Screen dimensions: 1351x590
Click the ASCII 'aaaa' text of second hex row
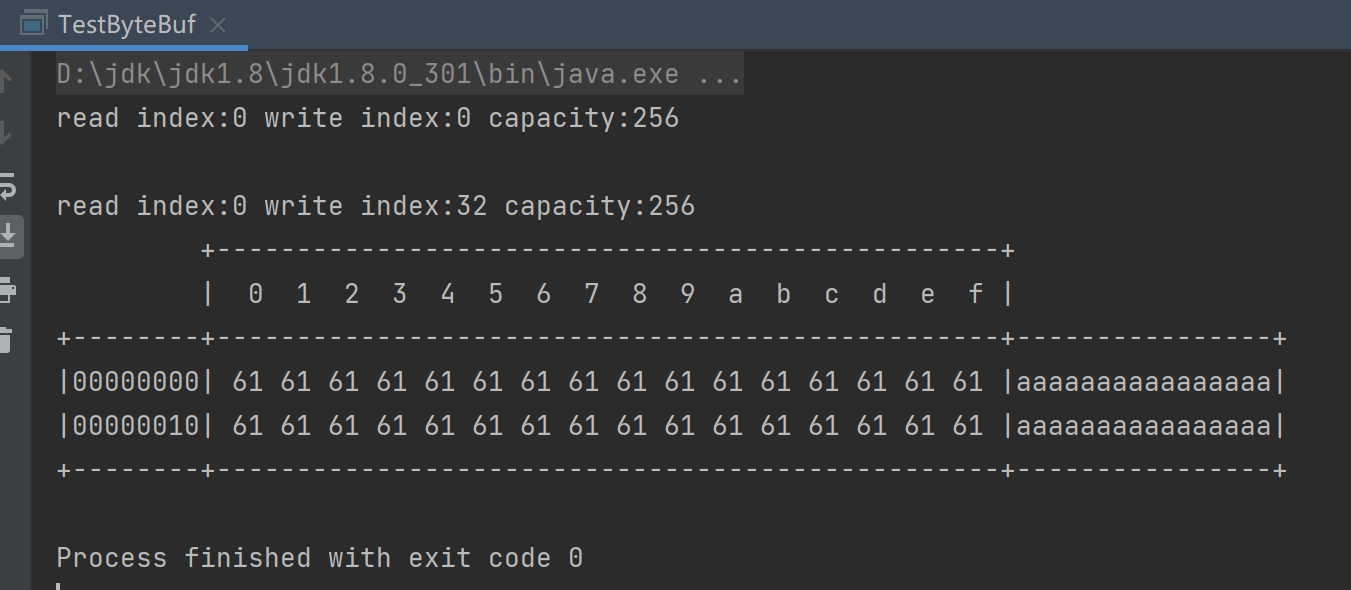coord(1143,426)
